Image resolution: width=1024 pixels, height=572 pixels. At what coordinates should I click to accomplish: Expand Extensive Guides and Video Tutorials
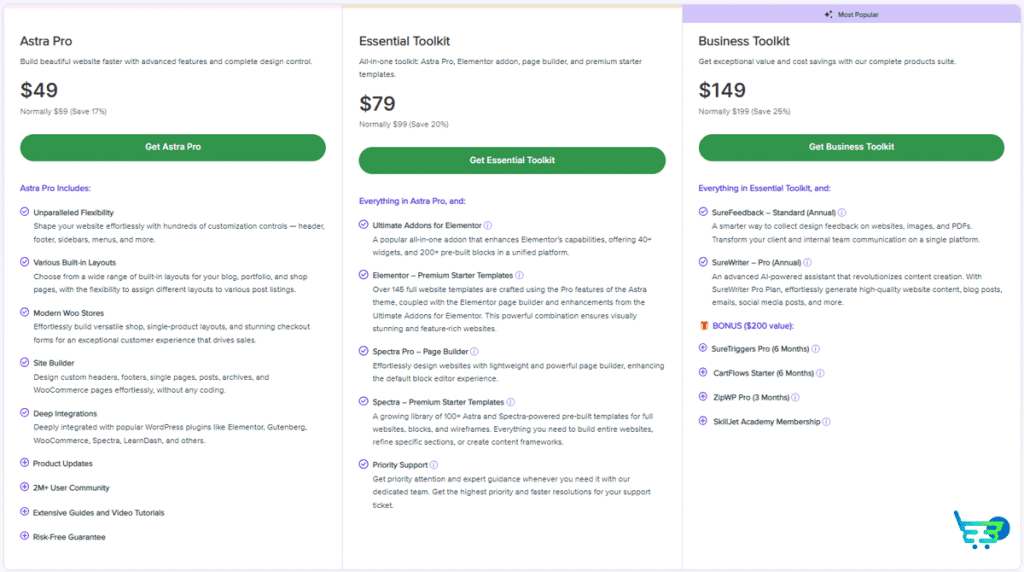tap(24, 512)
